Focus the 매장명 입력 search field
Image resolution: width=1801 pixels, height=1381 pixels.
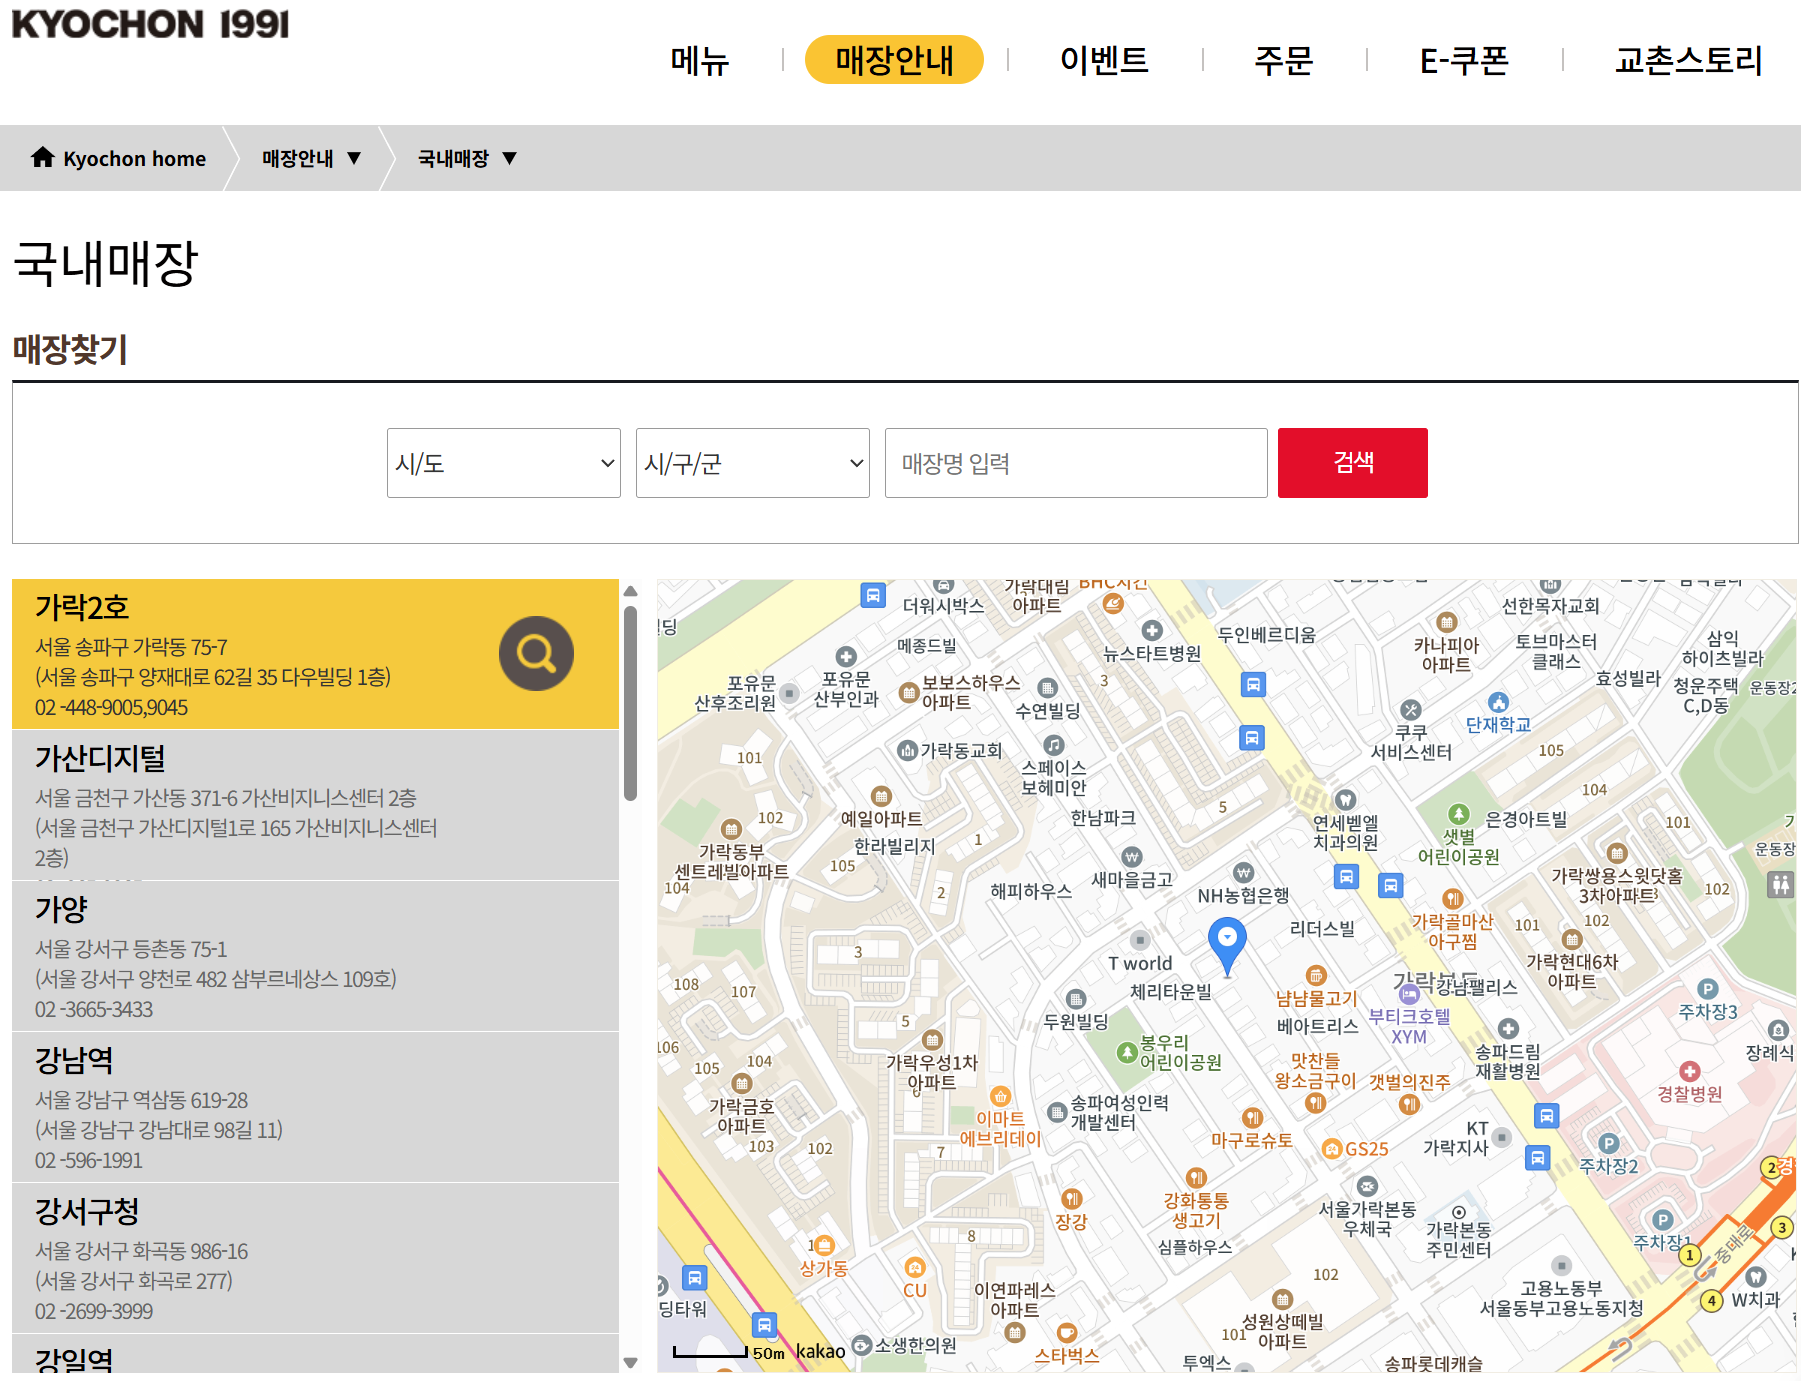pos(1076,463)
